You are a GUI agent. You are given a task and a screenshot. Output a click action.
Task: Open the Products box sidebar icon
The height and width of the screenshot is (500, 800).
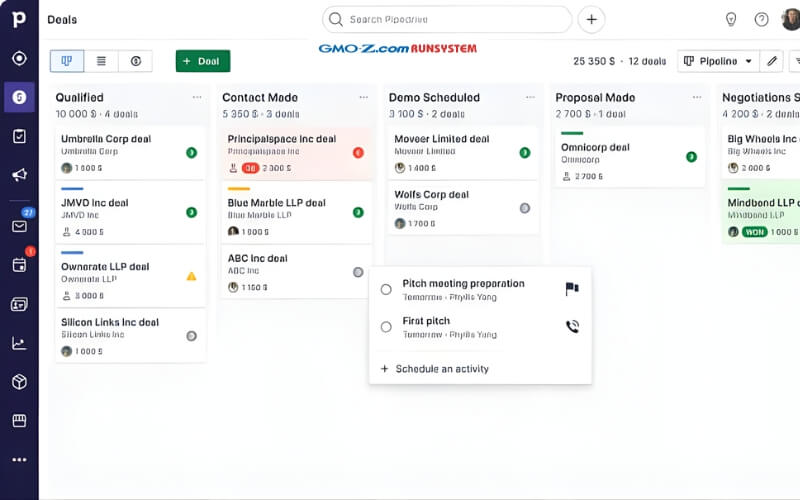pyautogui.click(x=19, y=382)
